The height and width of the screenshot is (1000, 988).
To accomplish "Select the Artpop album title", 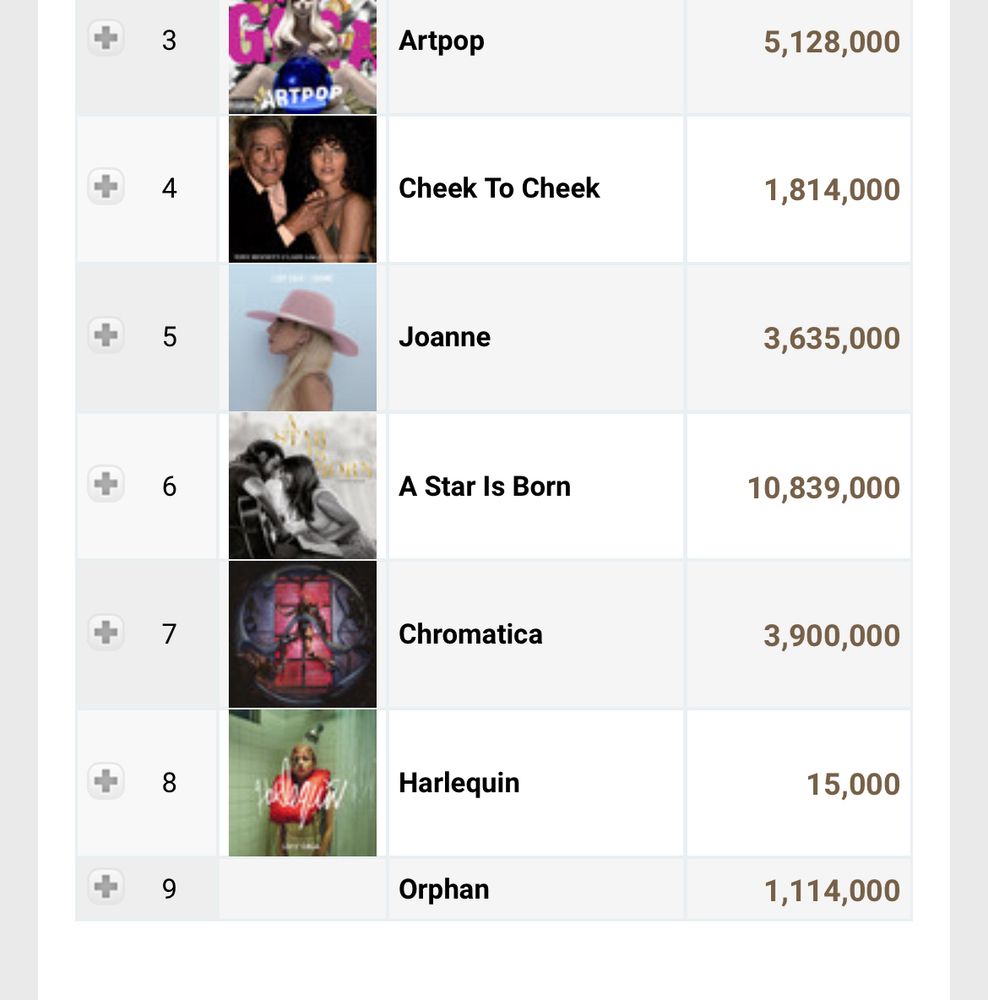I will (441, 41).
